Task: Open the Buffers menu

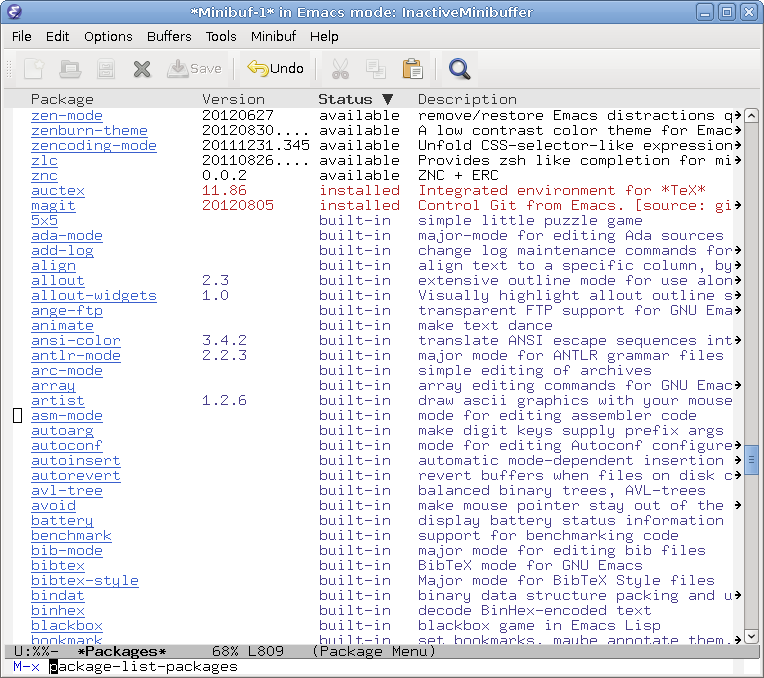Action: (169, 36)
